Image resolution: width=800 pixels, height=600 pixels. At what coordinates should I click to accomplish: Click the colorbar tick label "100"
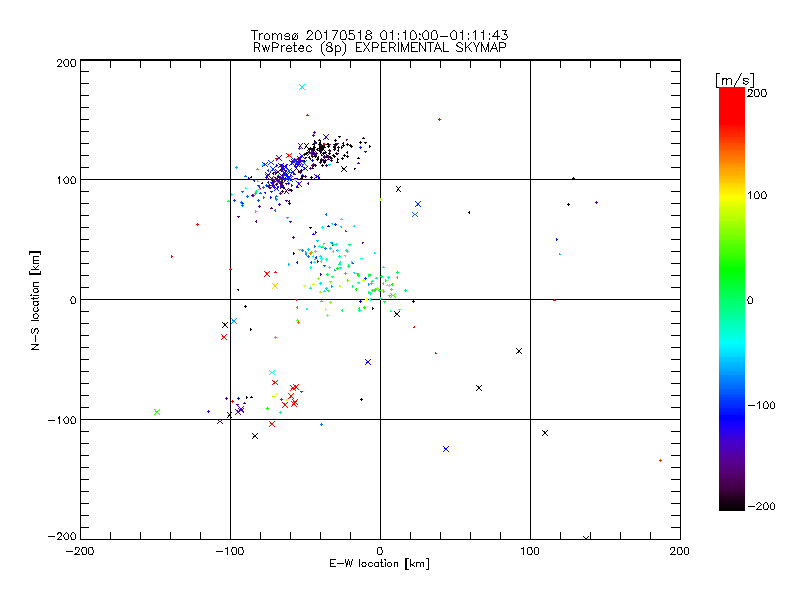coord(757,195)
